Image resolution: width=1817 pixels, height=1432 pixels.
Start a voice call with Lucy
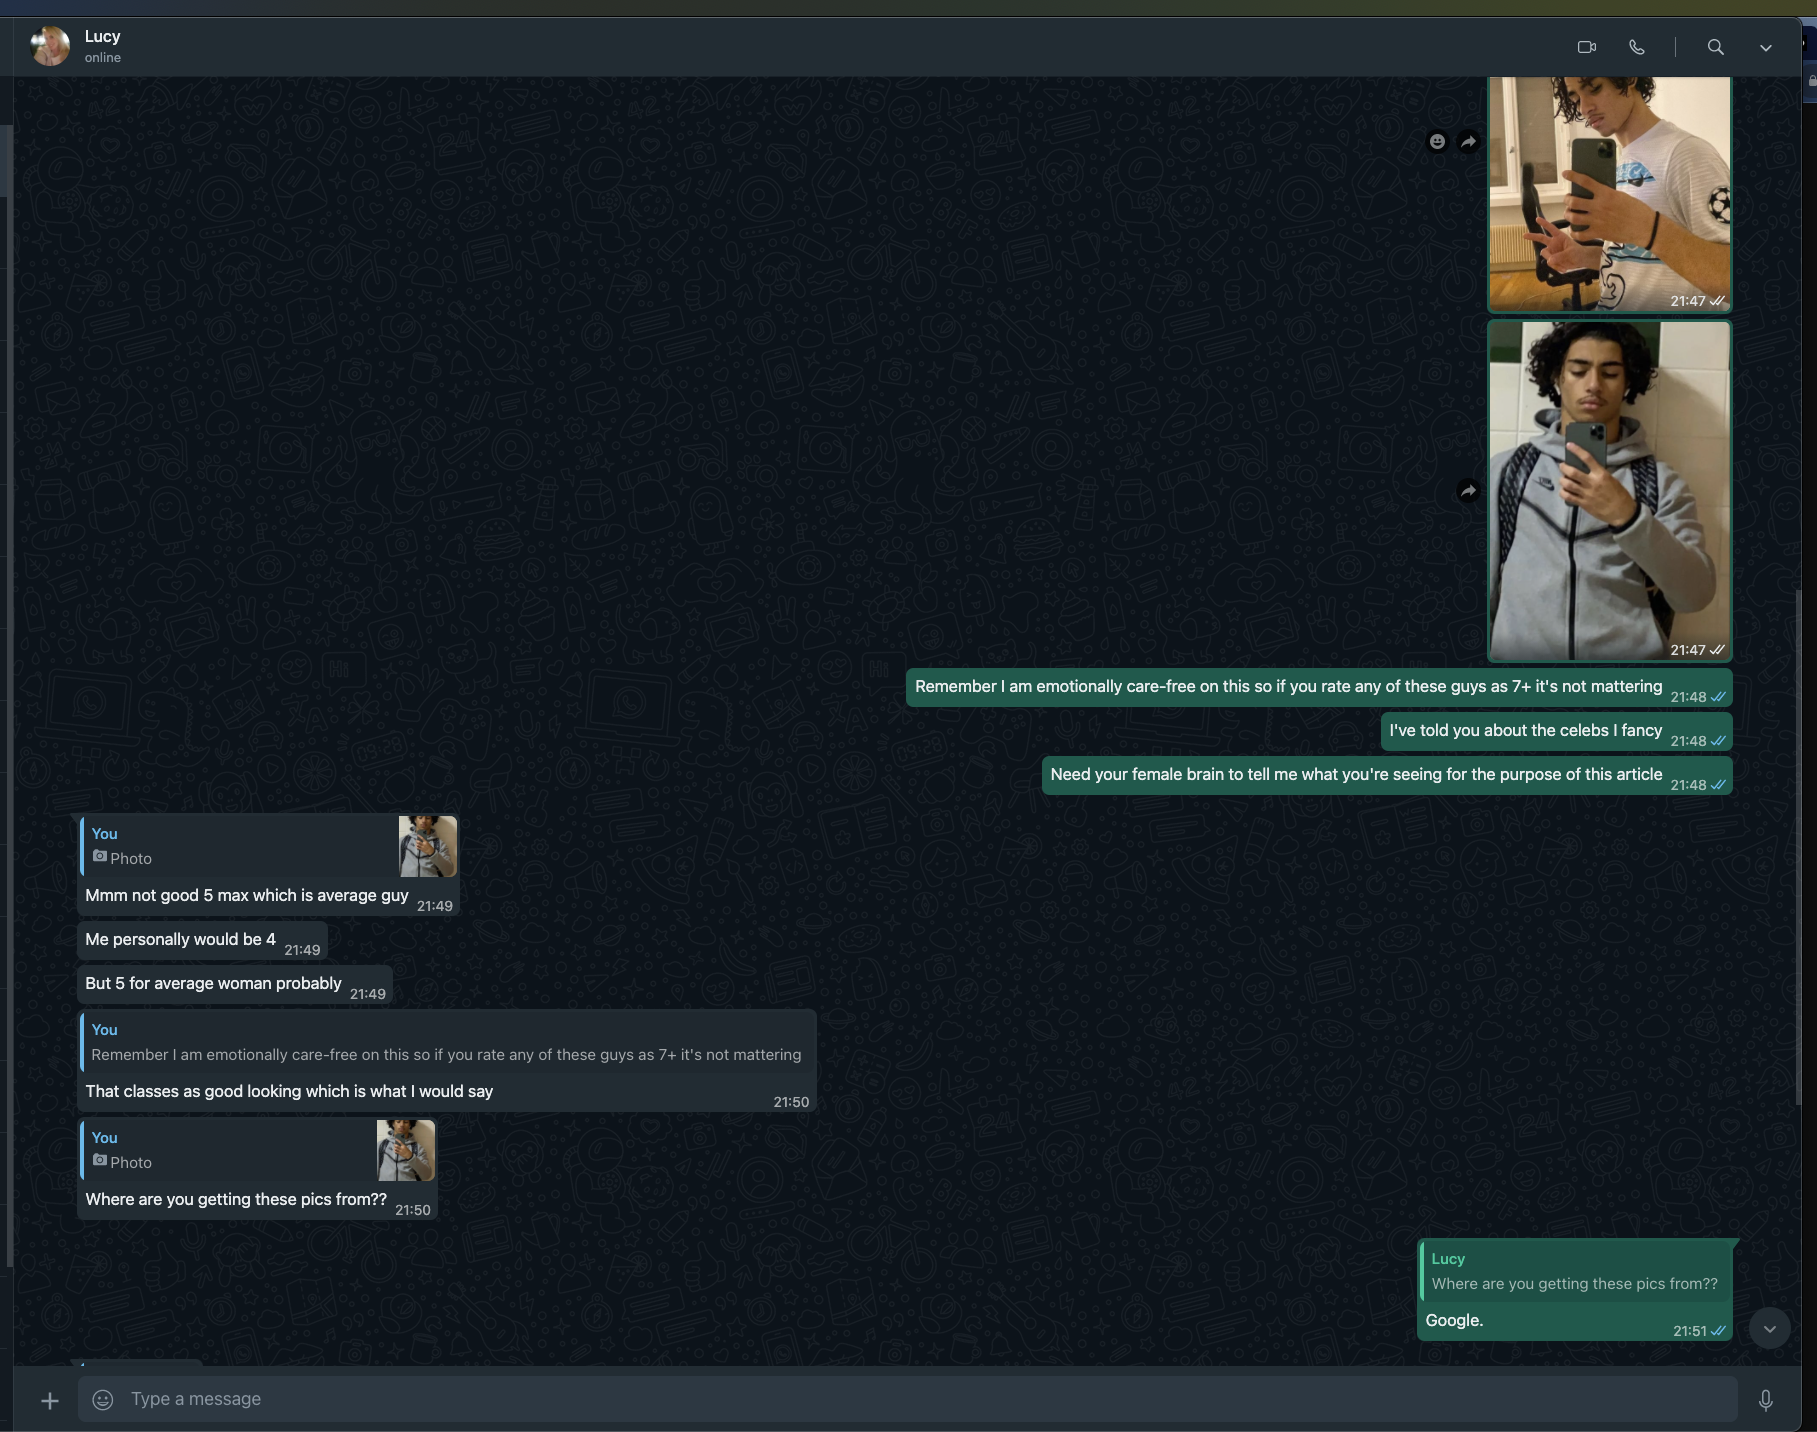(1637, 47)
